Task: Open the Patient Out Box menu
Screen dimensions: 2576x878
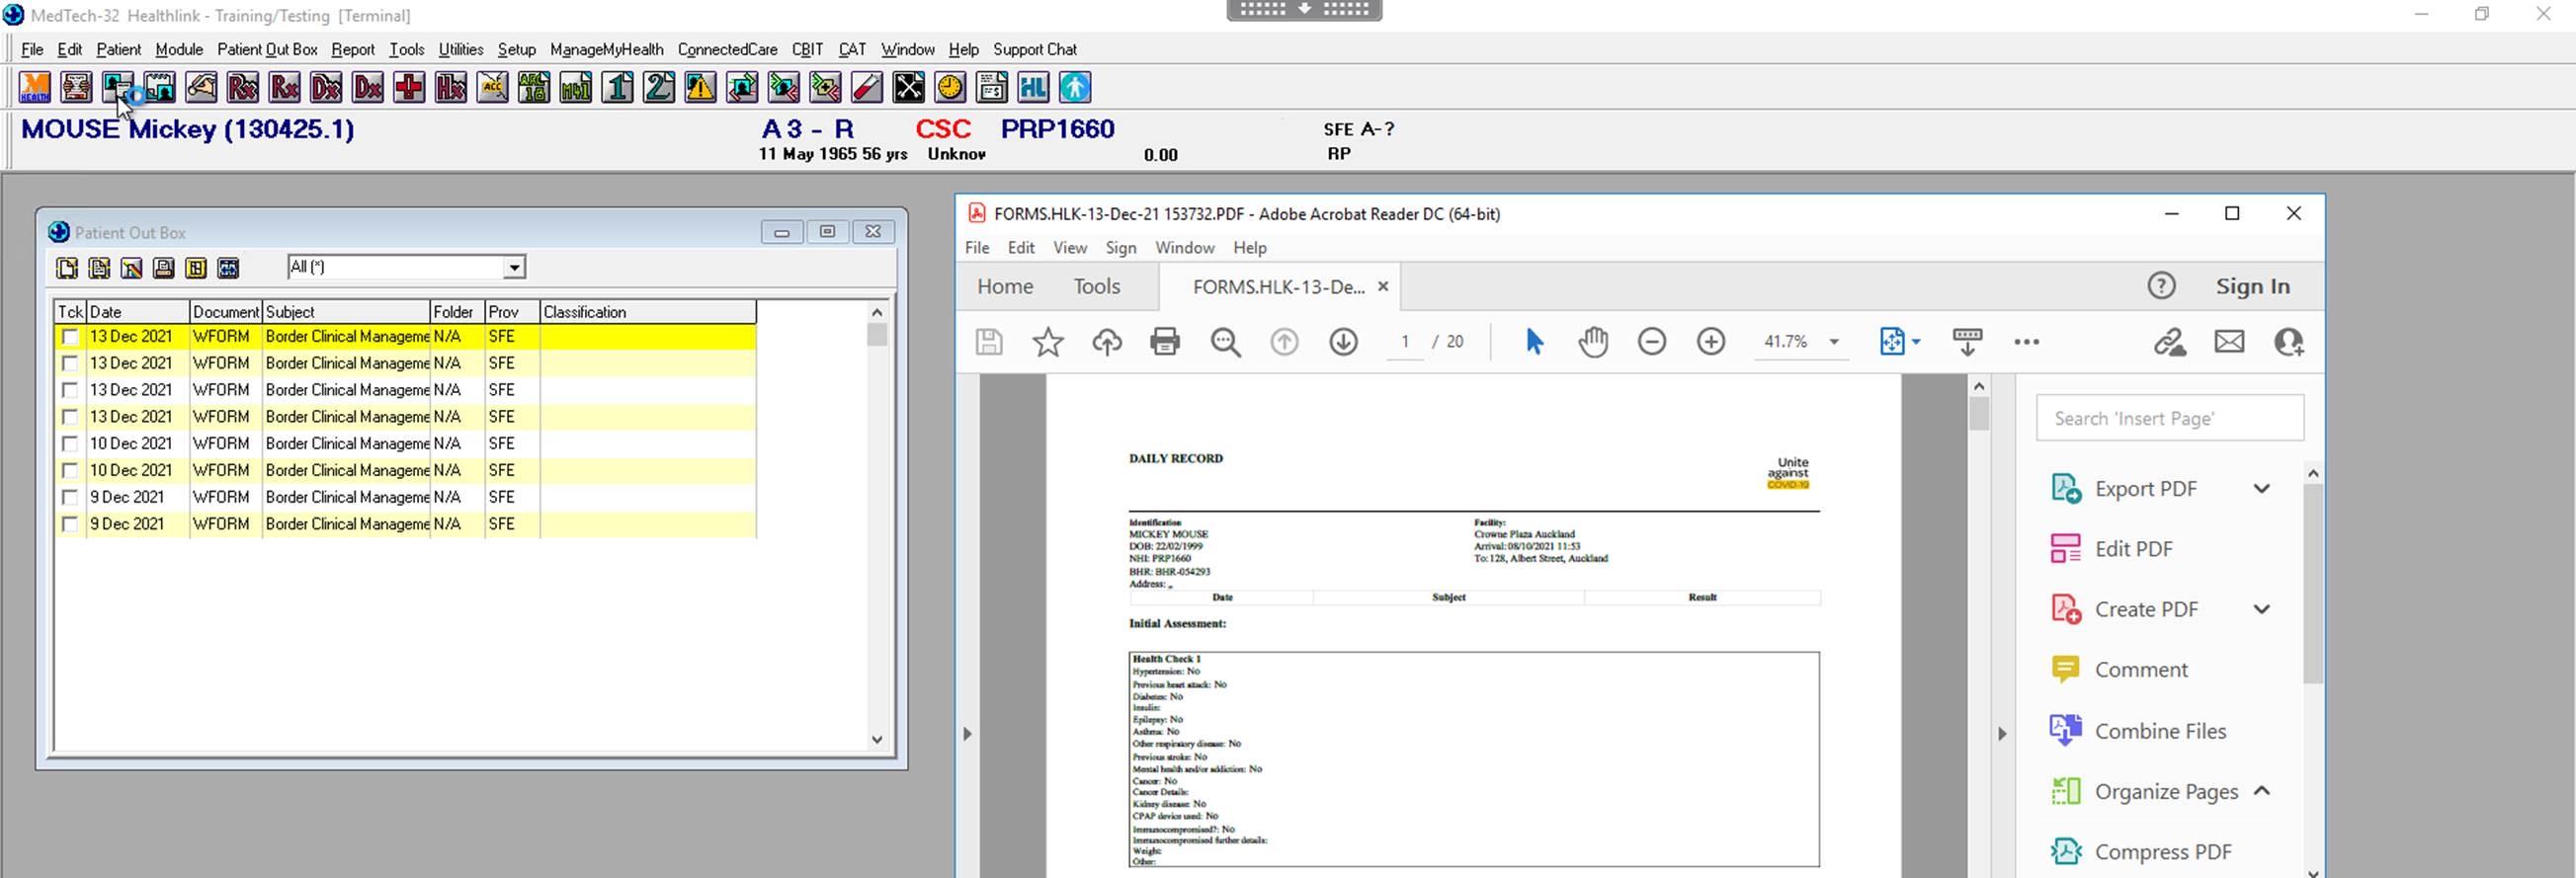Action: click(x=267, y=49)
